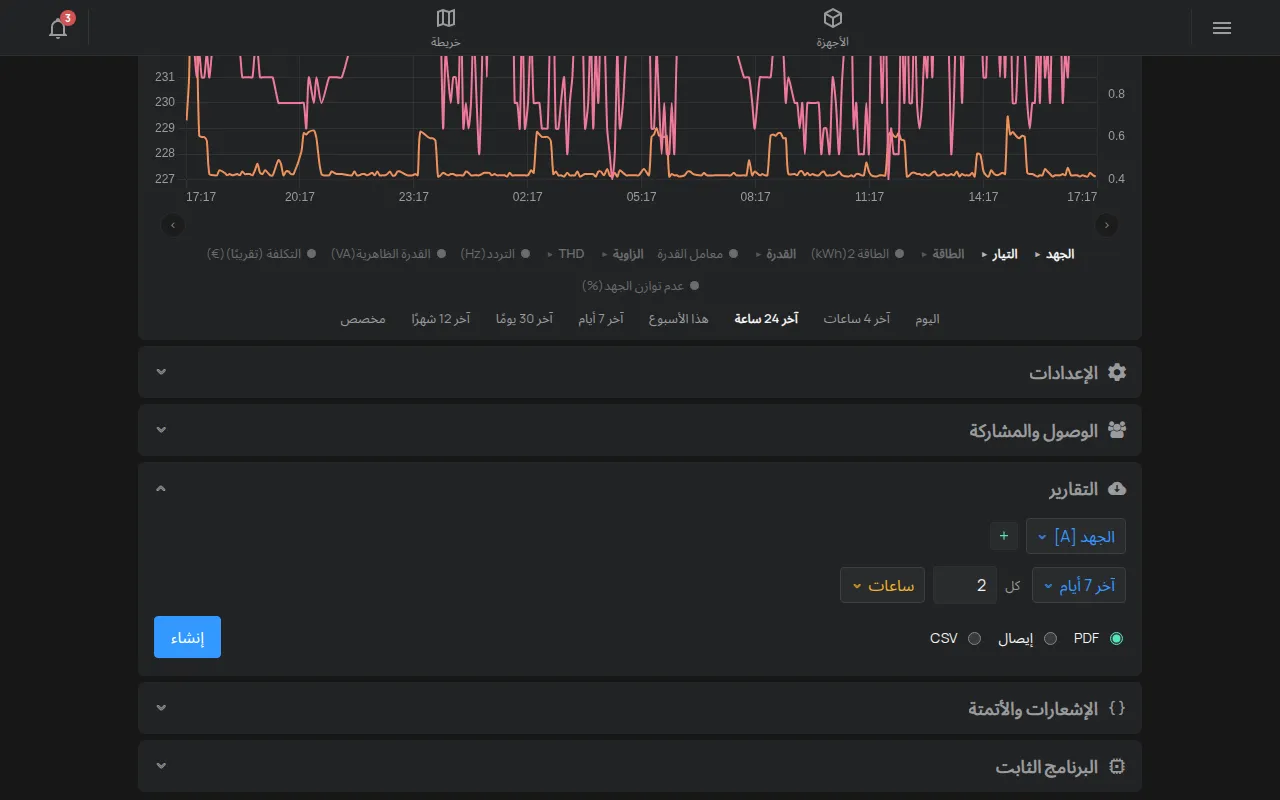Add another report metric with plus button
Image resolution: width=1280 pixels, height=800 pixels.
click(1004, 536)
